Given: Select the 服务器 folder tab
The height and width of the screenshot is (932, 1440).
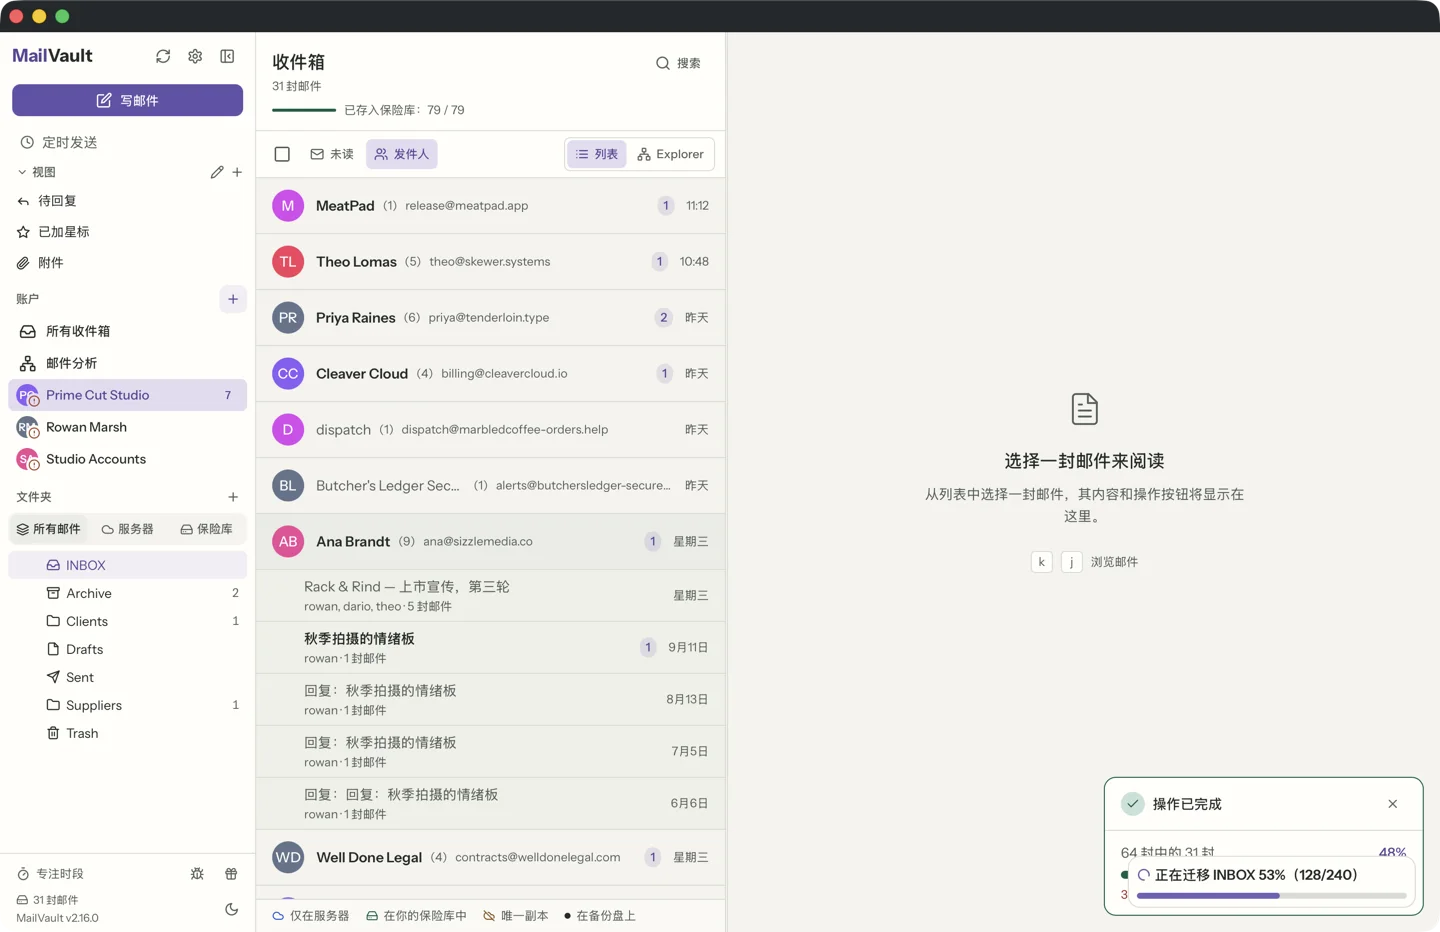Looking at the screenshot, I should pos(128,529).
